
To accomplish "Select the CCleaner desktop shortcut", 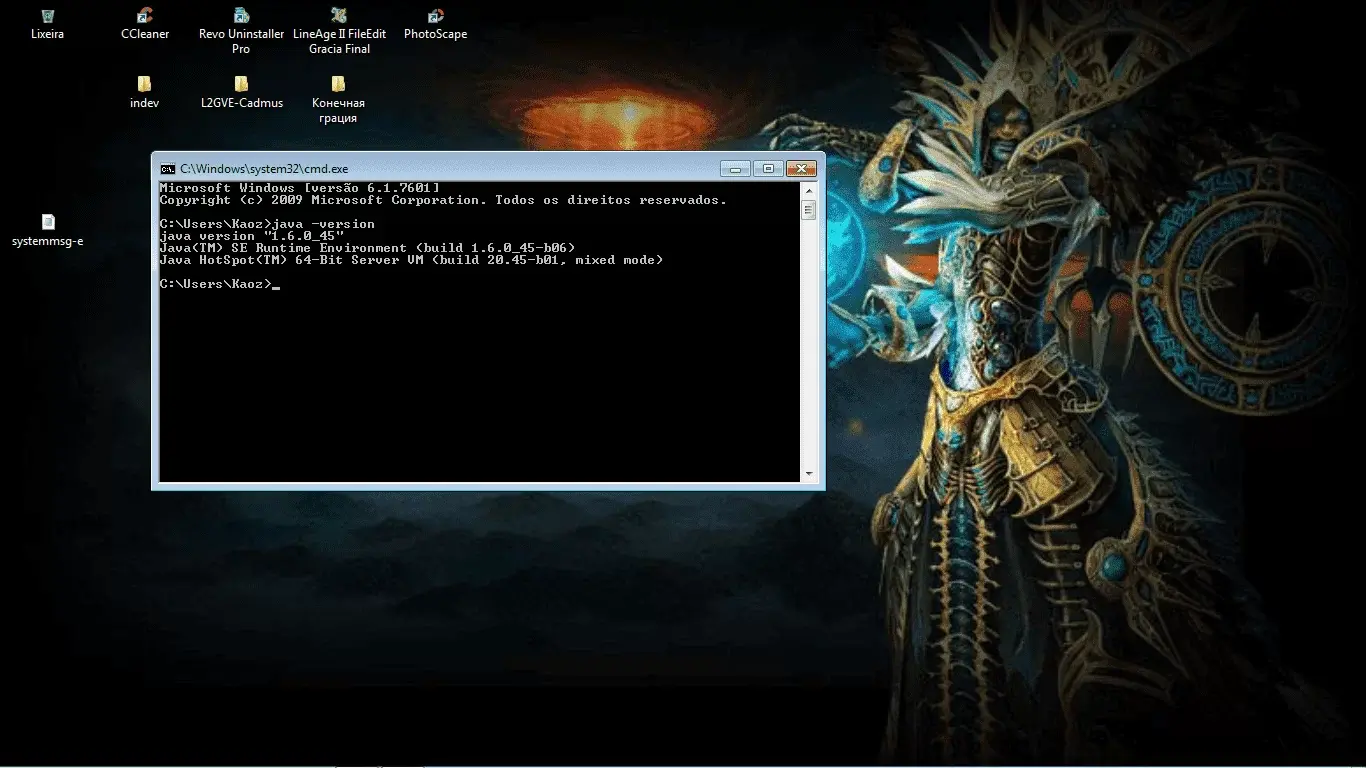I will coord(145,24).
